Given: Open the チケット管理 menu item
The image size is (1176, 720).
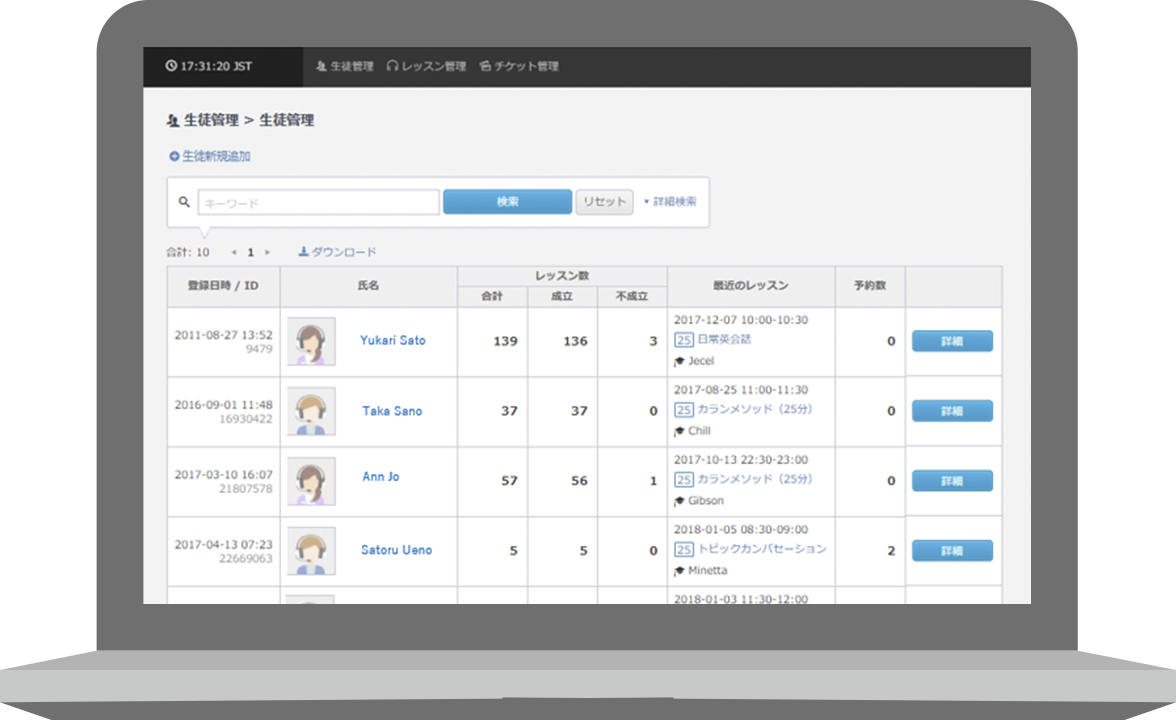Looking at the screenshot, I should point(519,66).
